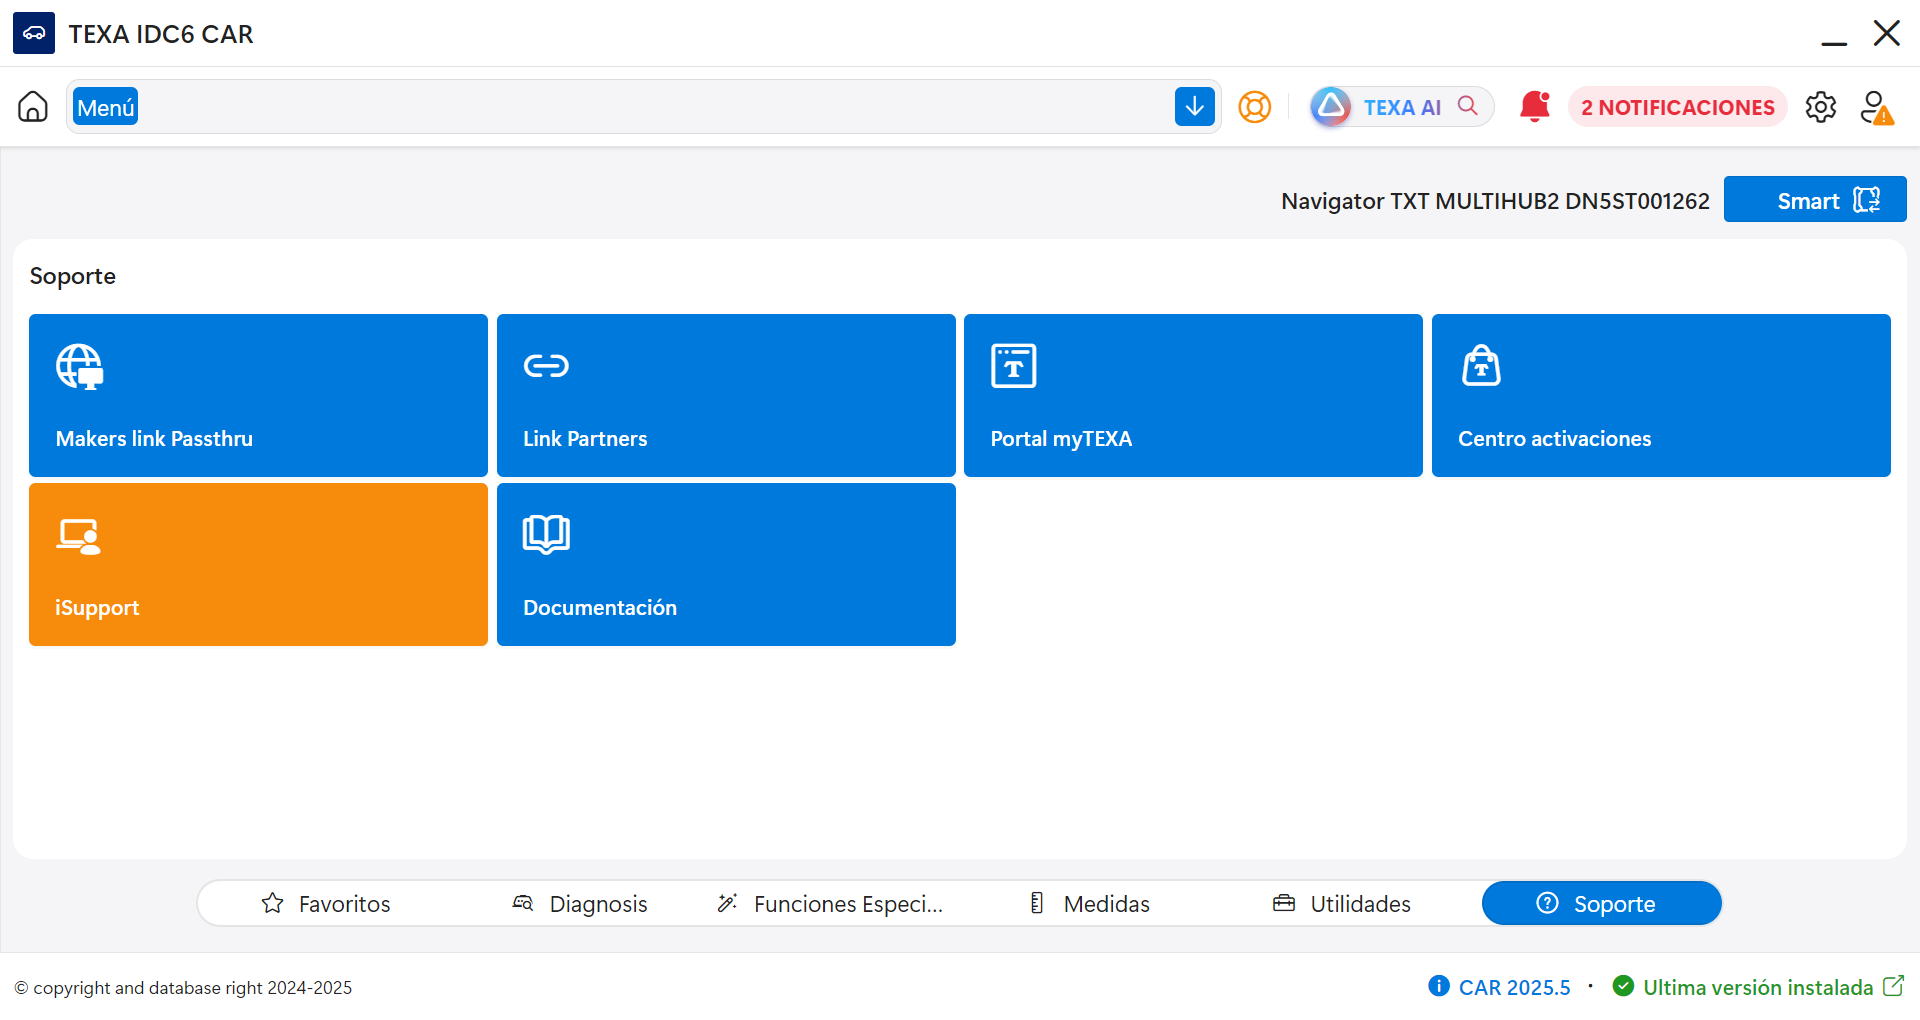Open TEXA AI search box
The width and height of the screenshot is (1920, 1020).
pyautogui.click(x=1402, y=107)
